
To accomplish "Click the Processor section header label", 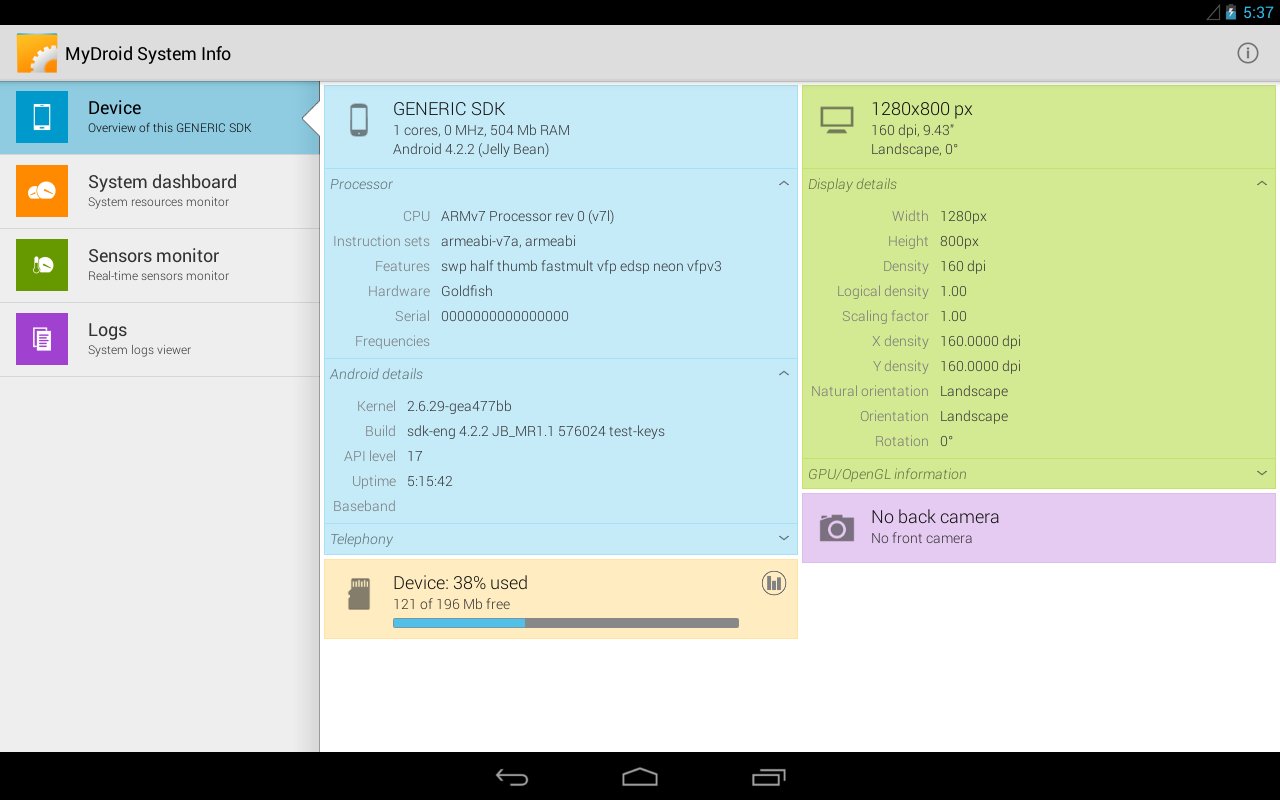I will point(361,184).
